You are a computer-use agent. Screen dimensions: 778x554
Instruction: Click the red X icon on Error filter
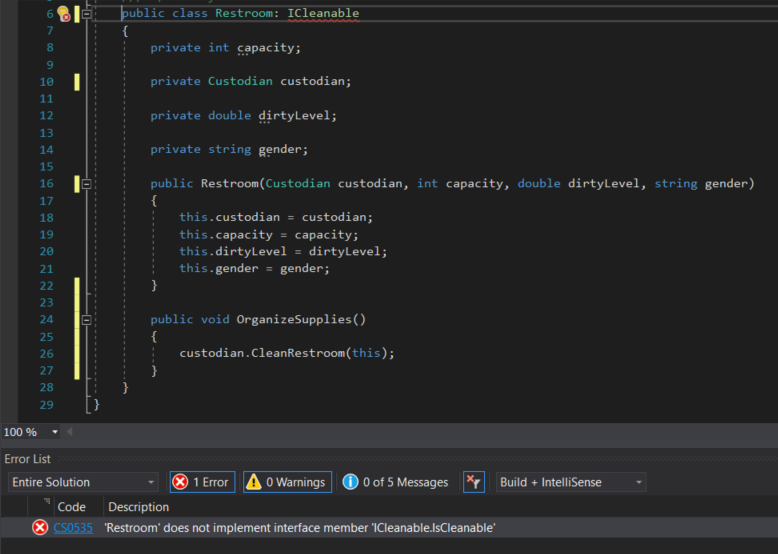181,482
